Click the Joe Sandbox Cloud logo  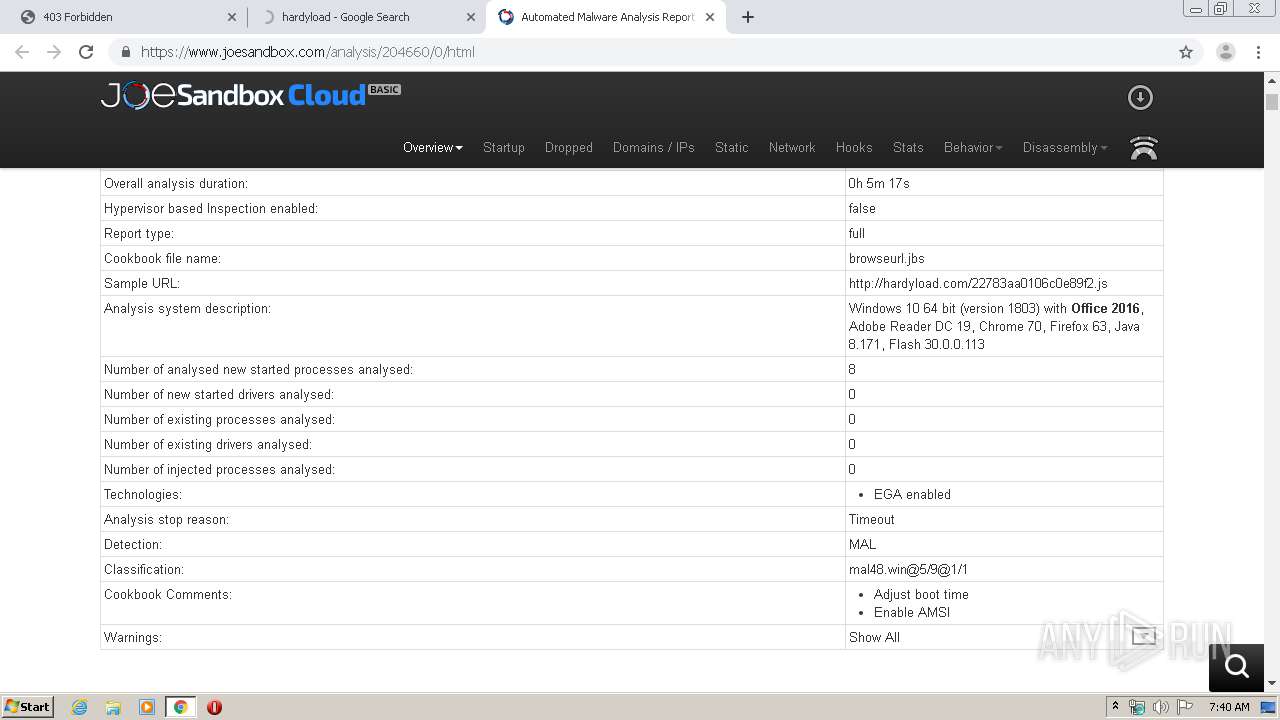click(x=250, y=95)
